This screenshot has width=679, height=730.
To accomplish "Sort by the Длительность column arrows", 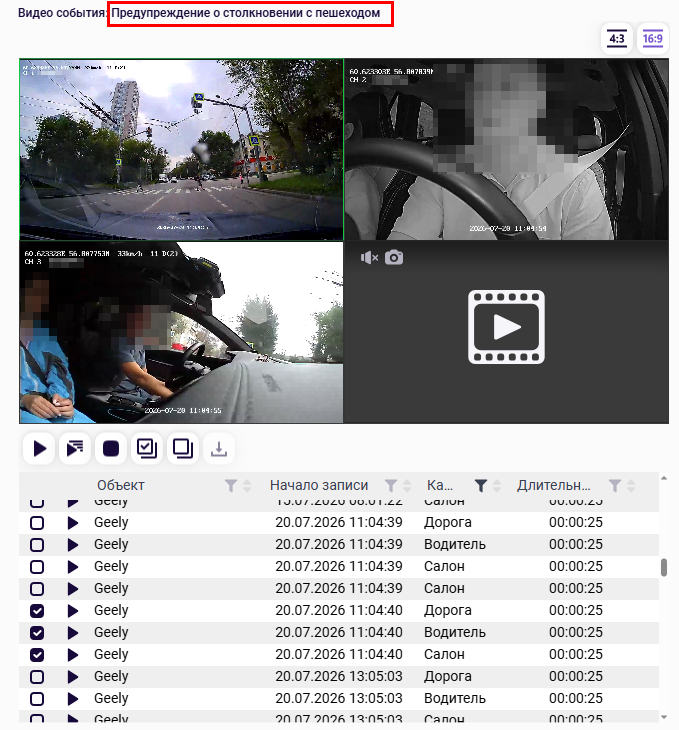I will (631, 486).
